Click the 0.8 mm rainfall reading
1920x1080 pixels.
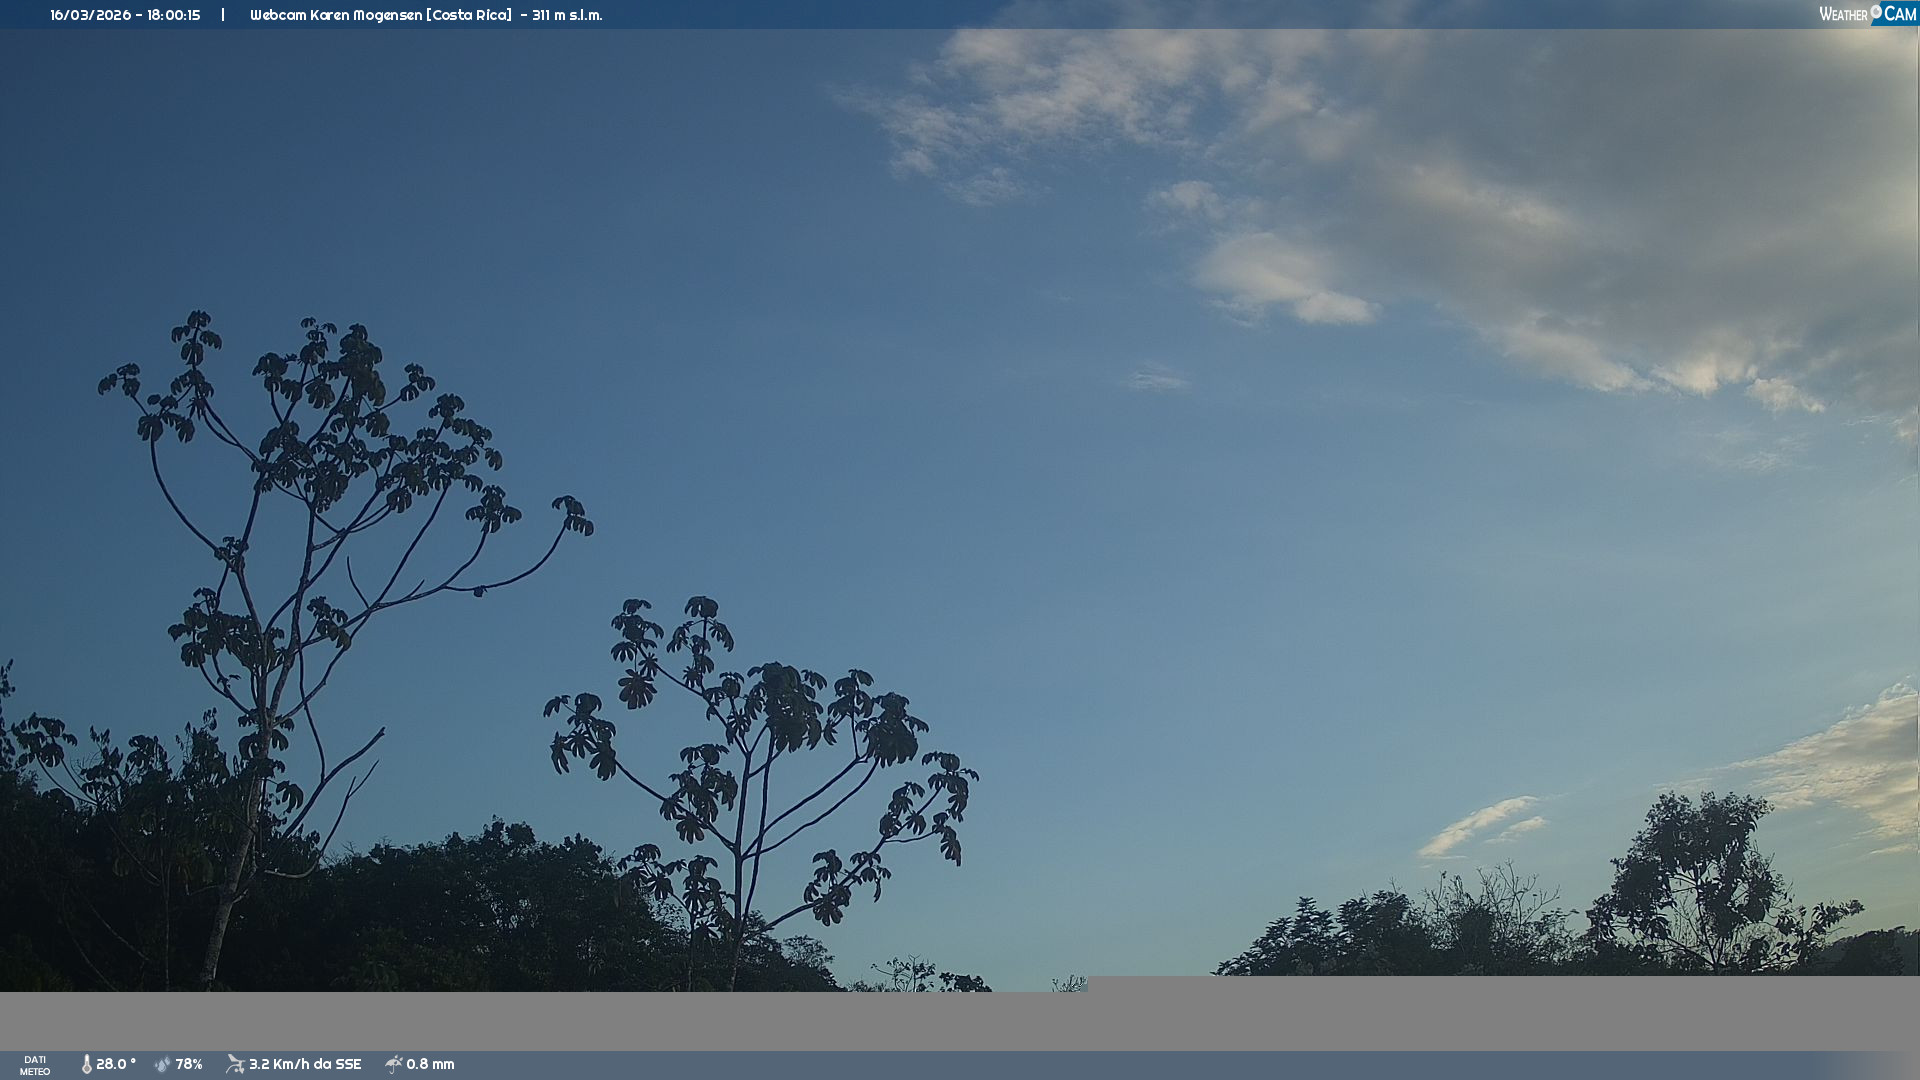pyautogui.click(x=430, y=1064)
